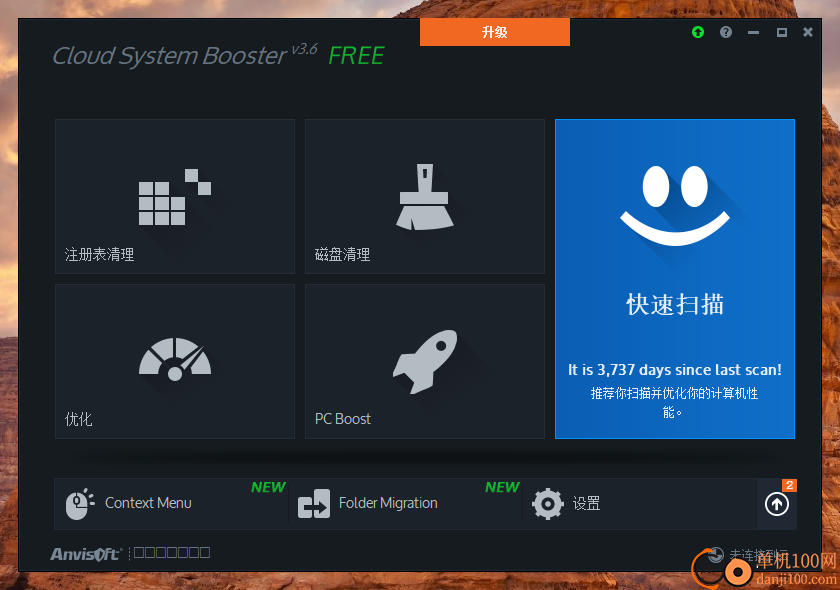Viewport: 840px width, 590px height.
Task: Click the folder arrow icon for Folder Migration
Action: coord(313,504)
